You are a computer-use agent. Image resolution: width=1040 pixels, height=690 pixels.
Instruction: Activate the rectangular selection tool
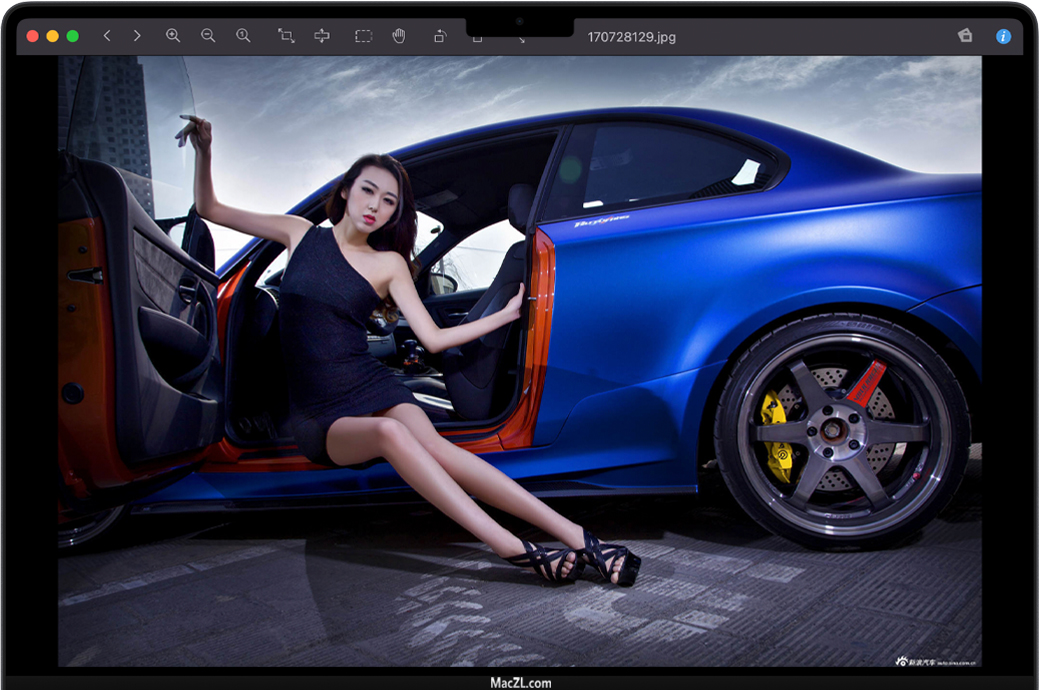[x=363, y=36]
